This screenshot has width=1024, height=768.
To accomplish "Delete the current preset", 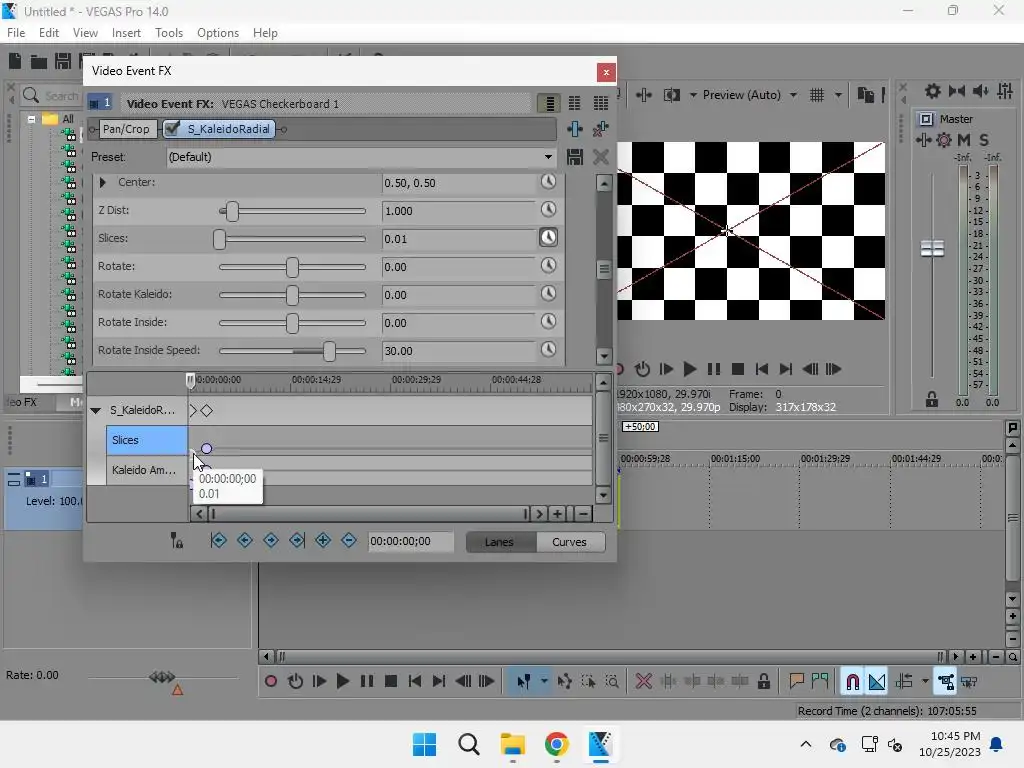I will point(601,157).
